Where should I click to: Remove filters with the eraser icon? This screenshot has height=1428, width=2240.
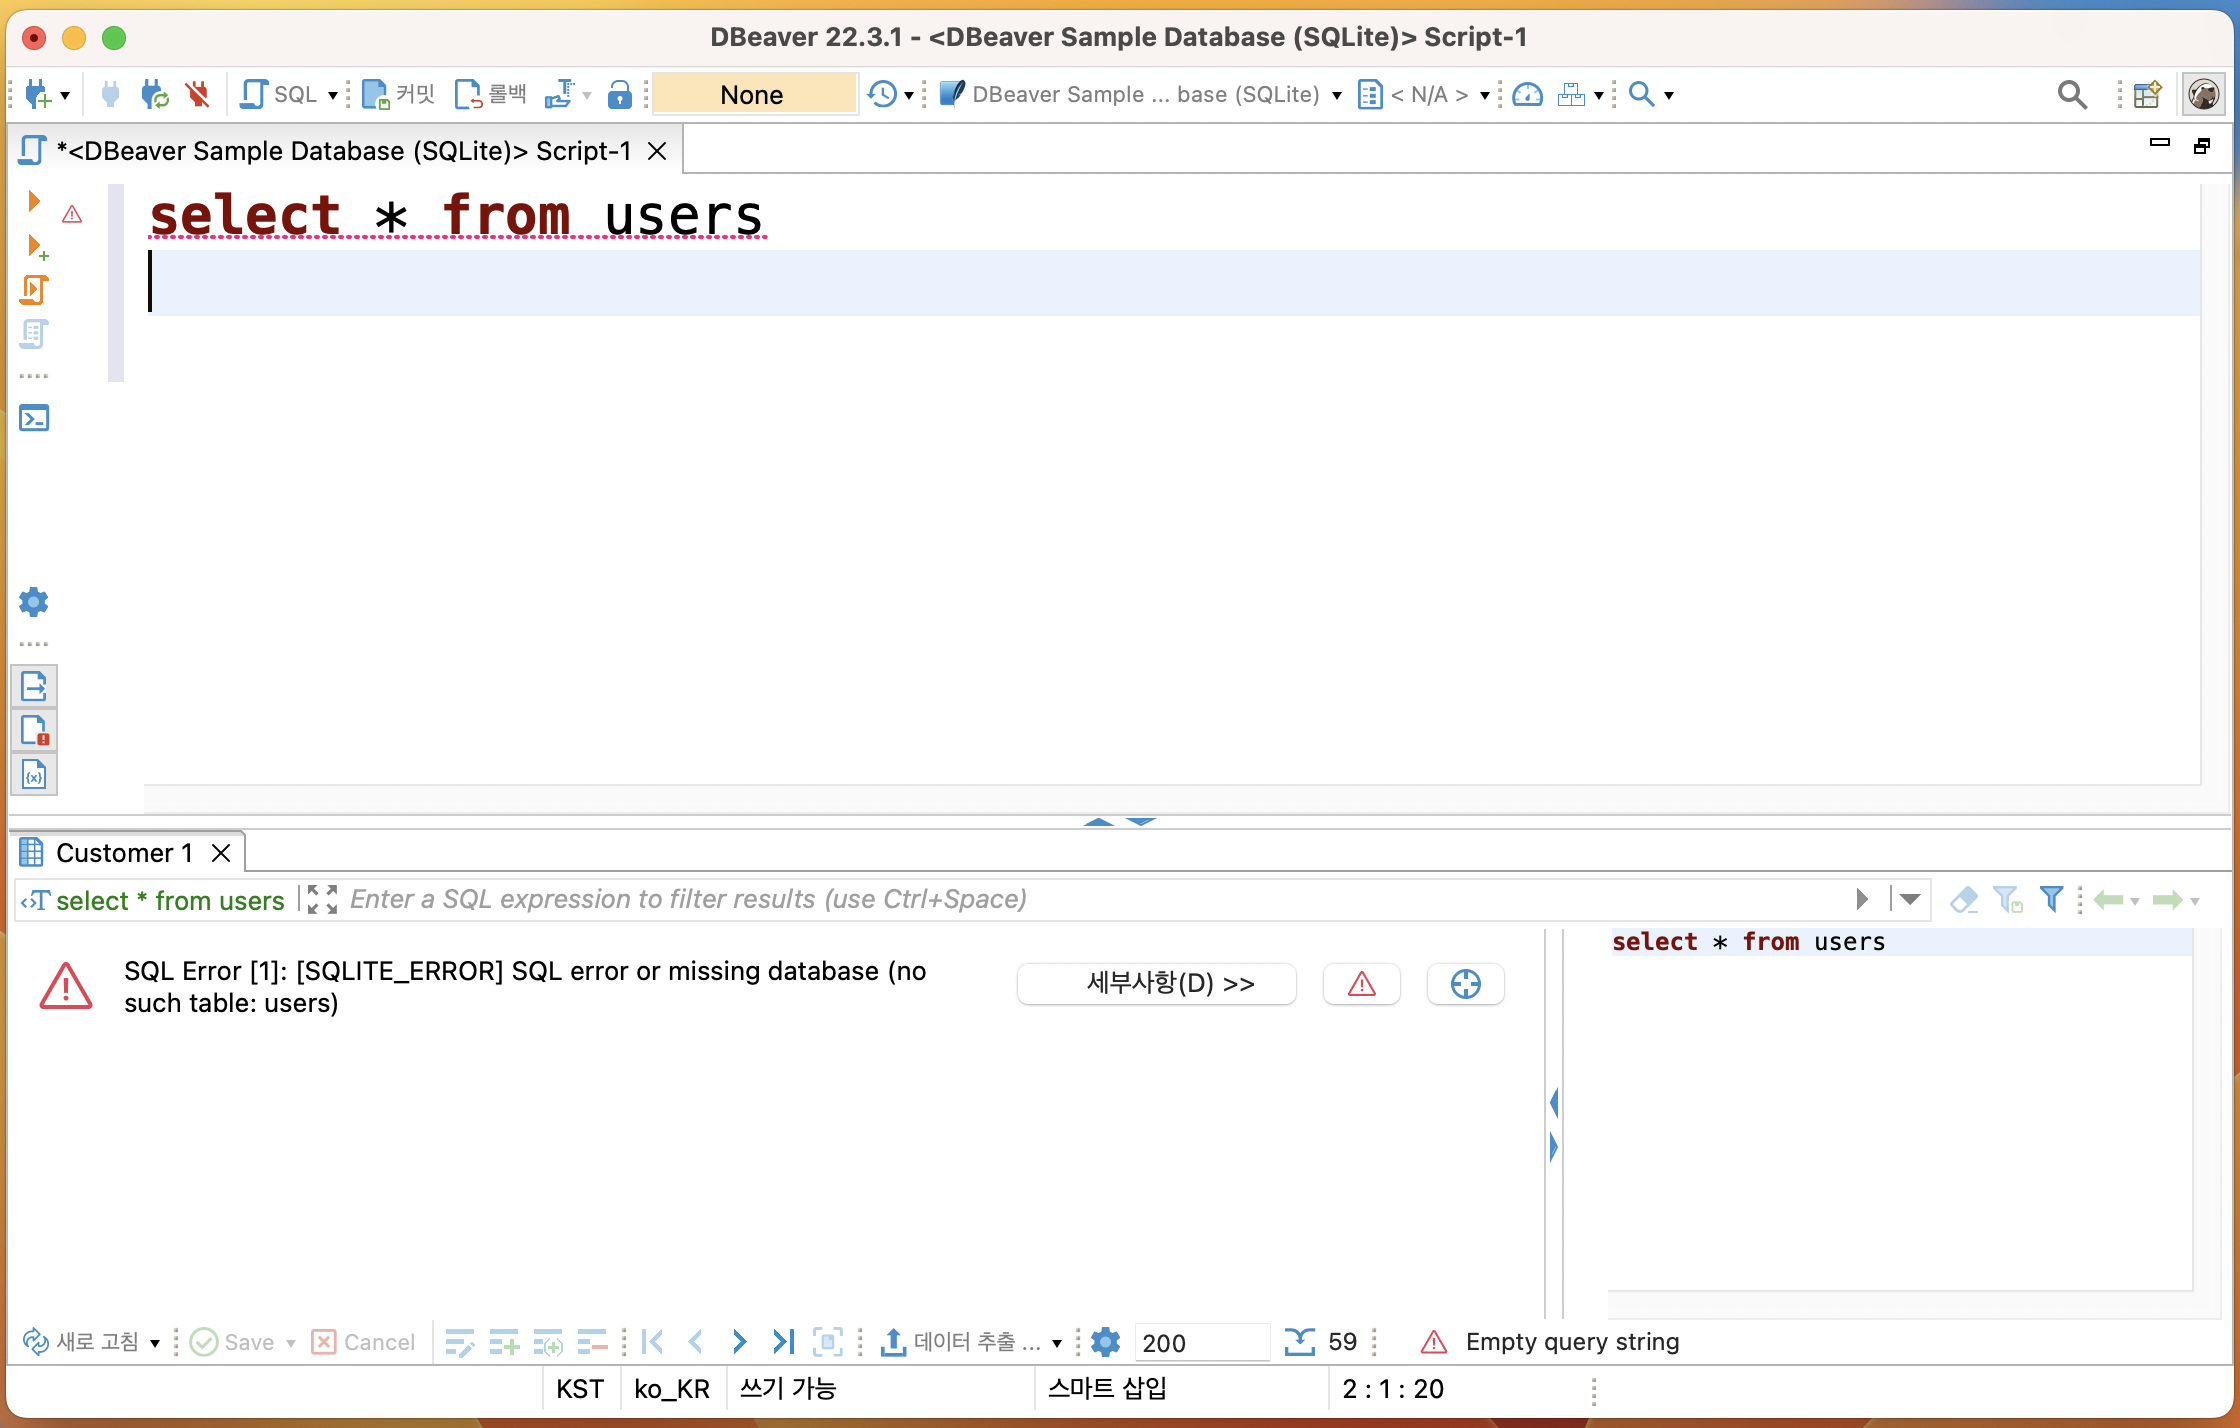pyautogui.click(x=1963, y=900)
